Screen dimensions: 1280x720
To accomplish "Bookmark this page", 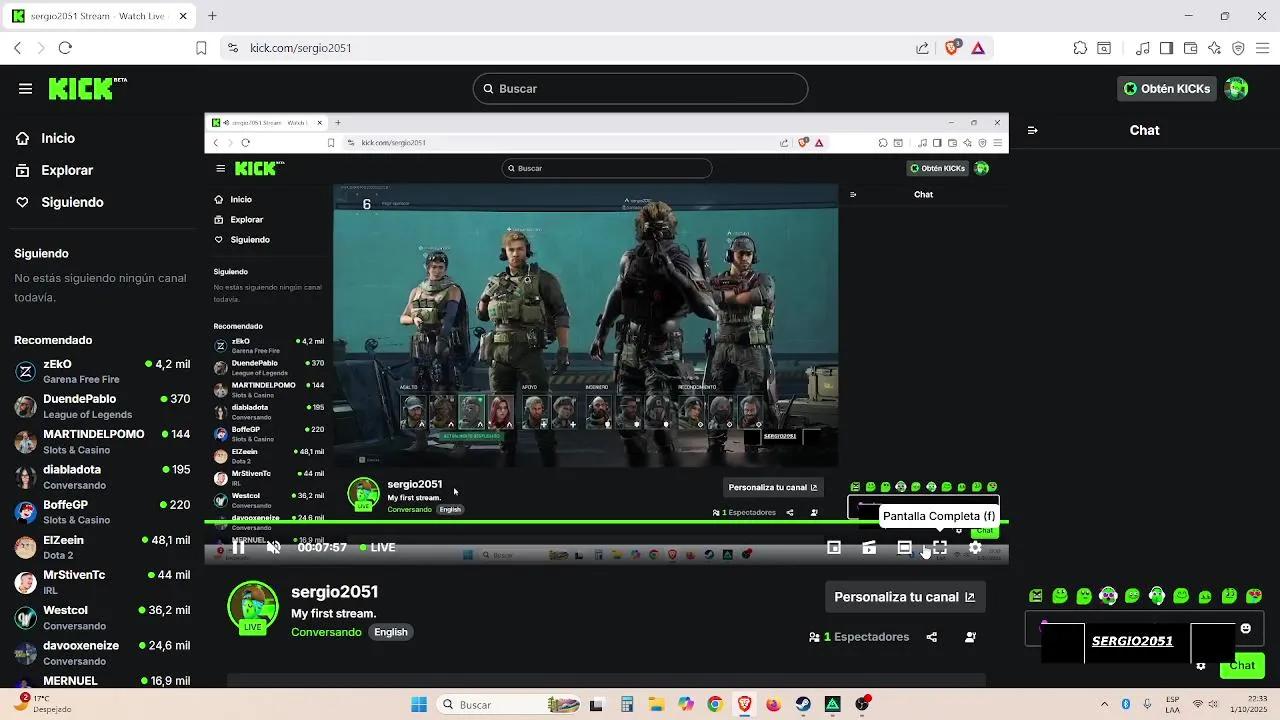I will [x=201, y=48].
